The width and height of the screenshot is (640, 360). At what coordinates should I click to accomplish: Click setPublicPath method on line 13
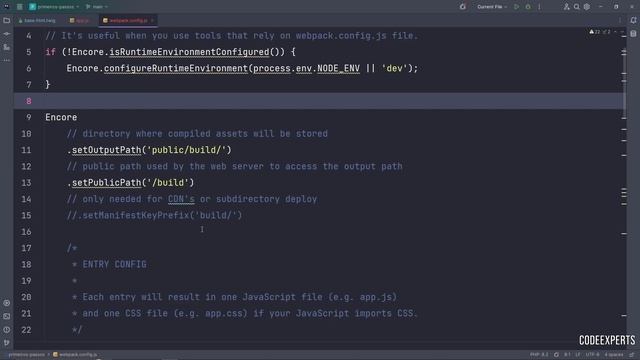(106, 182)
